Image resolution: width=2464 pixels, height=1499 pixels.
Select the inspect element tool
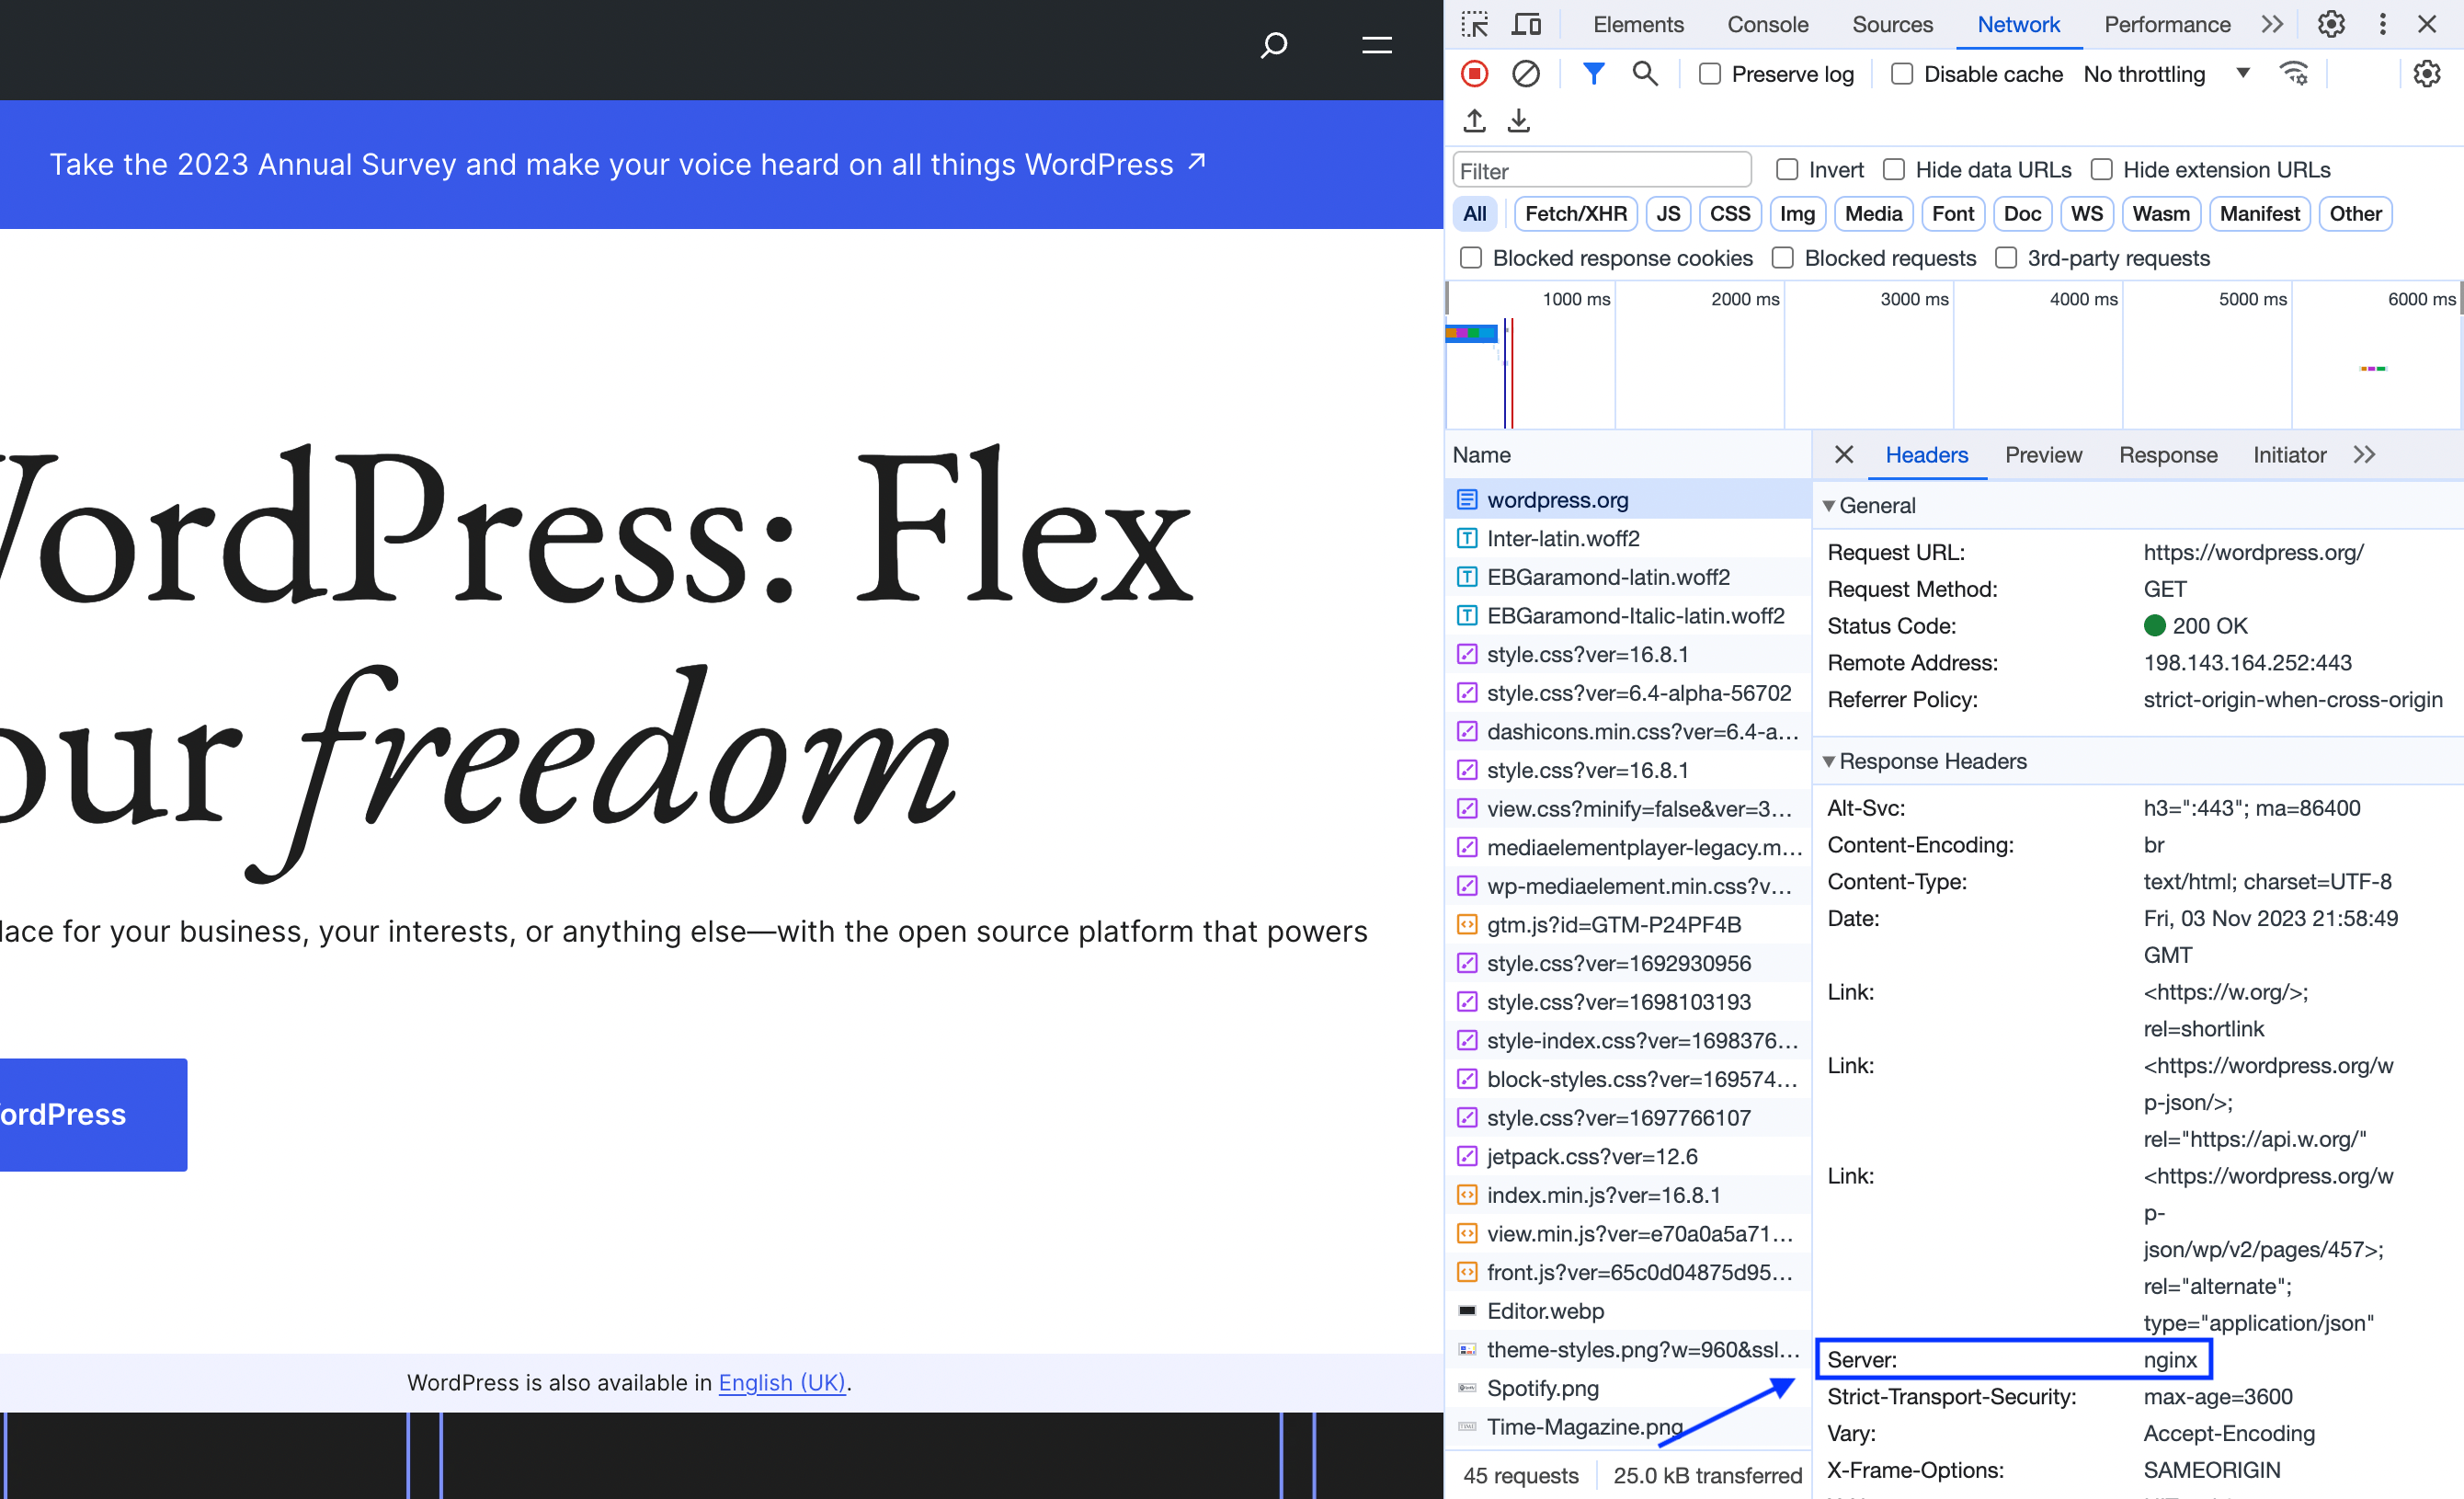pyautogui.click(x=1474, y=23)
